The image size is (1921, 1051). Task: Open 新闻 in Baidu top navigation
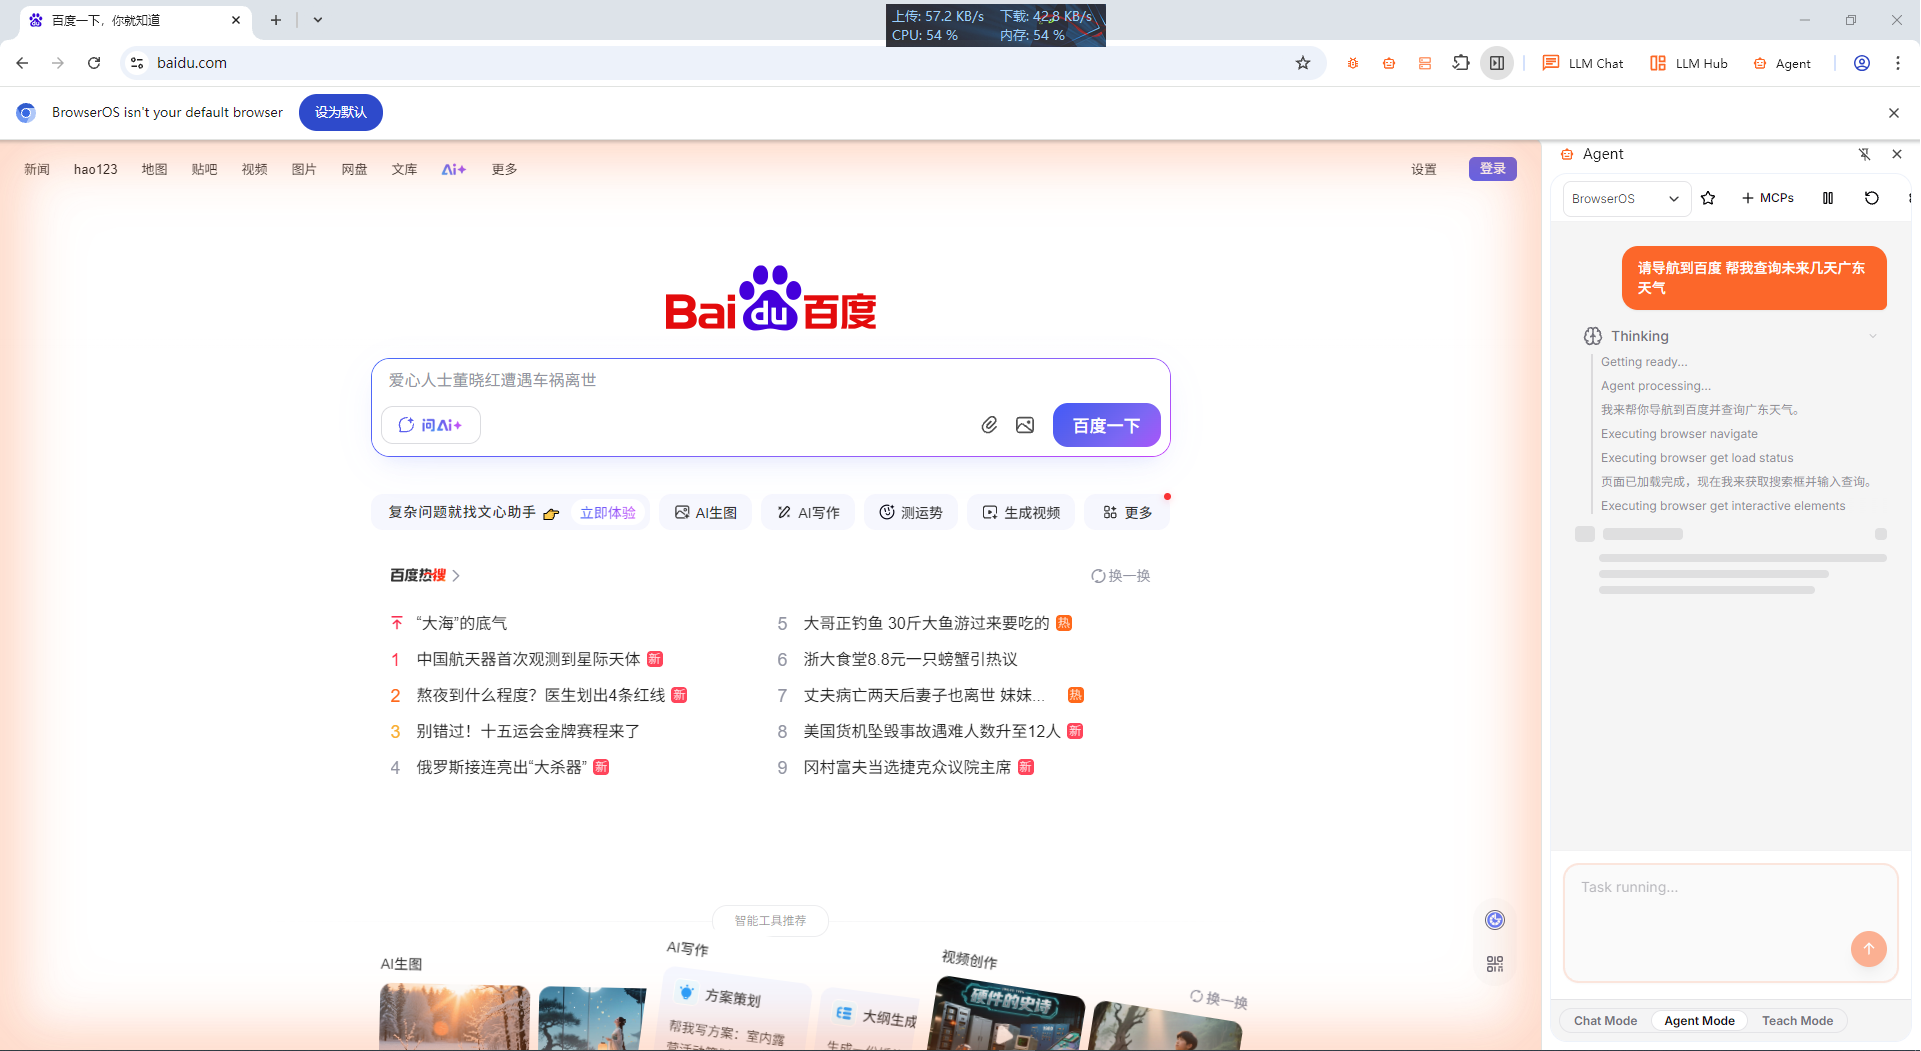tap(37, 169)
